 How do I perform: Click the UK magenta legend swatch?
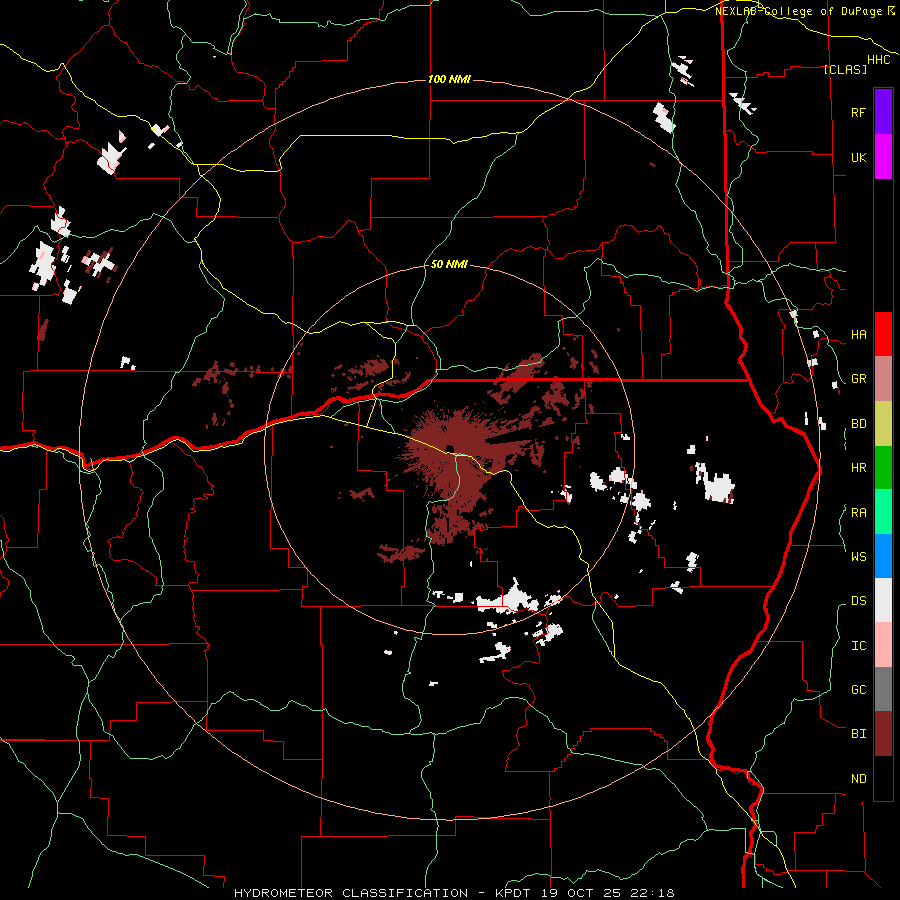tap(883, 157)
